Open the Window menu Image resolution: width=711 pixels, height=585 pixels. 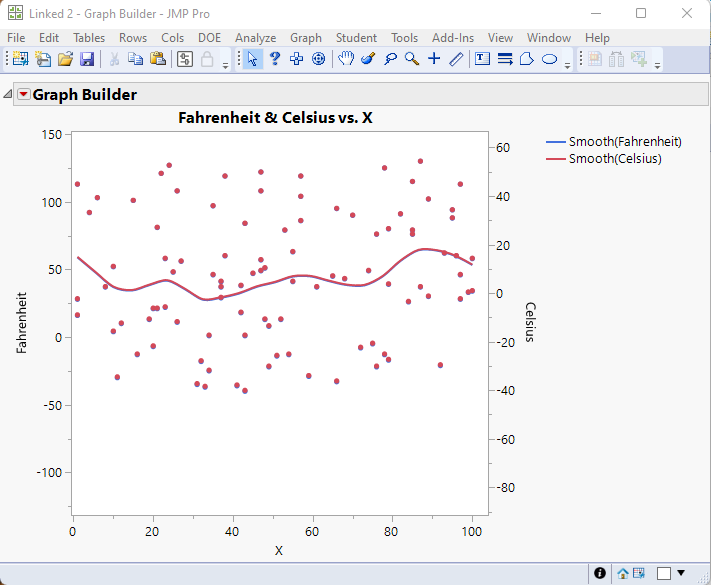tap(549, 38)
